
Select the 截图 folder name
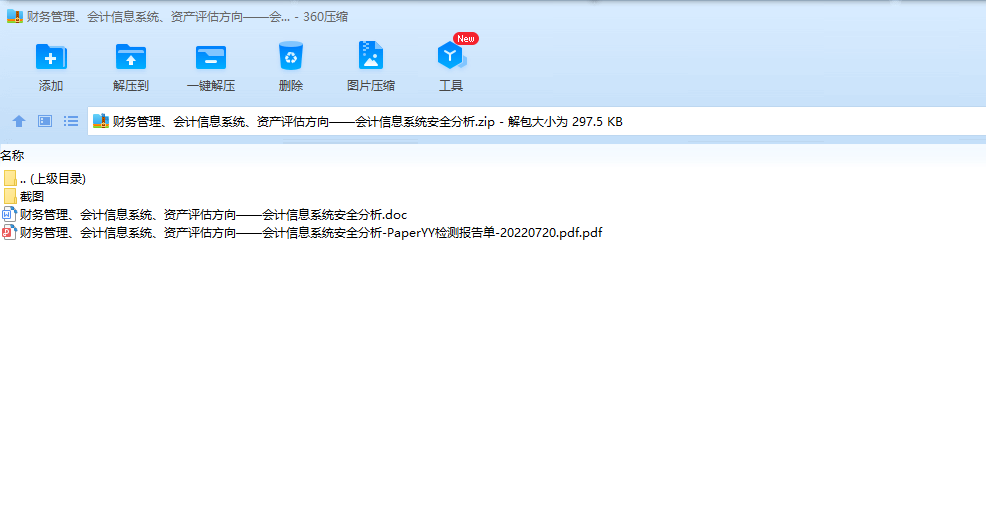32,196
